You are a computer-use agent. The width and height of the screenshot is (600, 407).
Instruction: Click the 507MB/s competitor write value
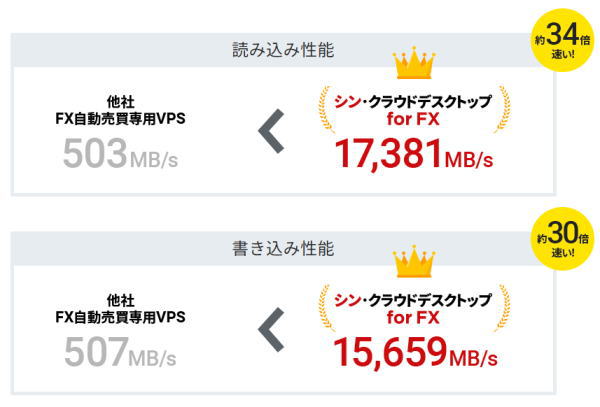(x=121, y=352)
